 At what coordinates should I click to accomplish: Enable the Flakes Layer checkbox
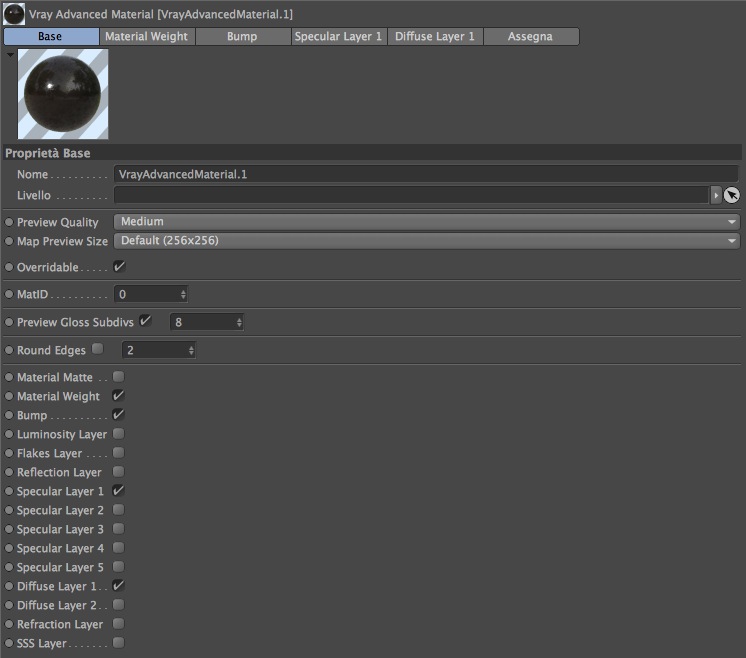click(x=118, y=452)
